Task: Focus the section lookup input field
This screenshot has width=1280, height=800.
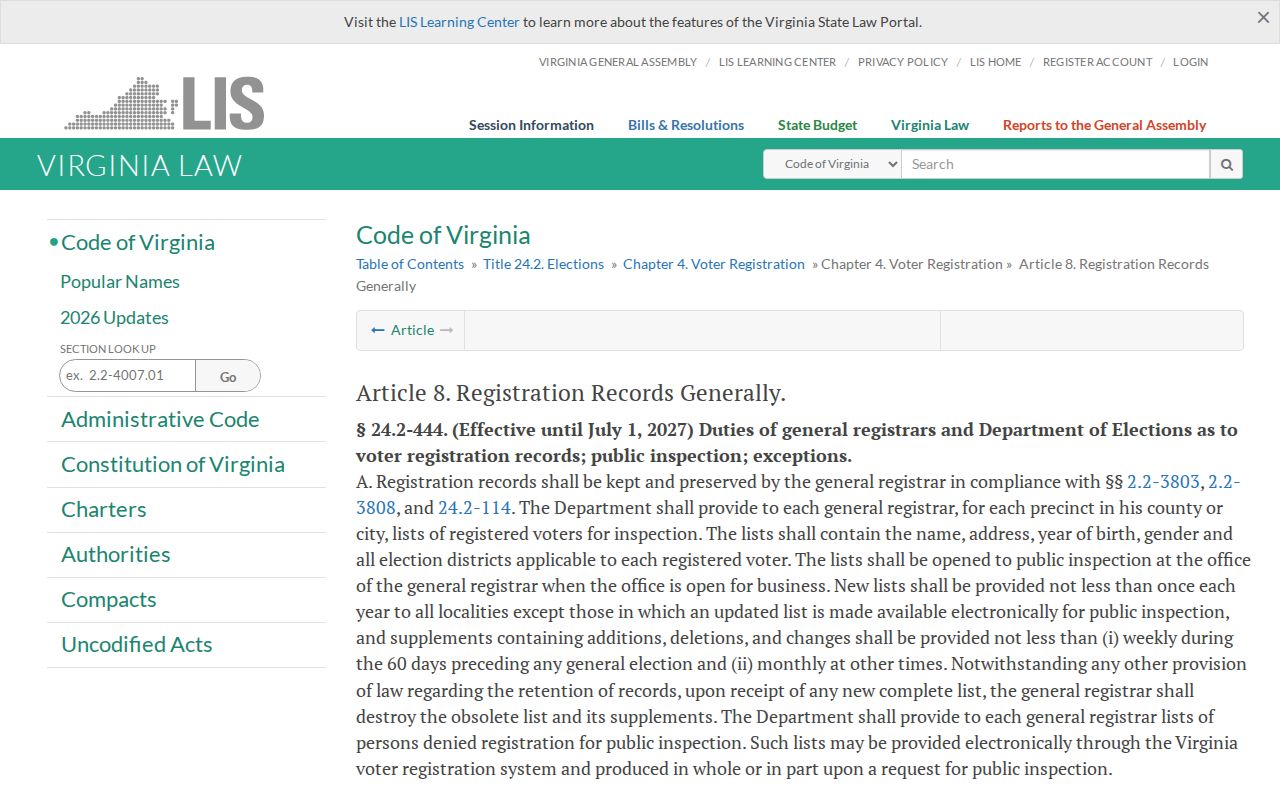Action: click(127, 376)
